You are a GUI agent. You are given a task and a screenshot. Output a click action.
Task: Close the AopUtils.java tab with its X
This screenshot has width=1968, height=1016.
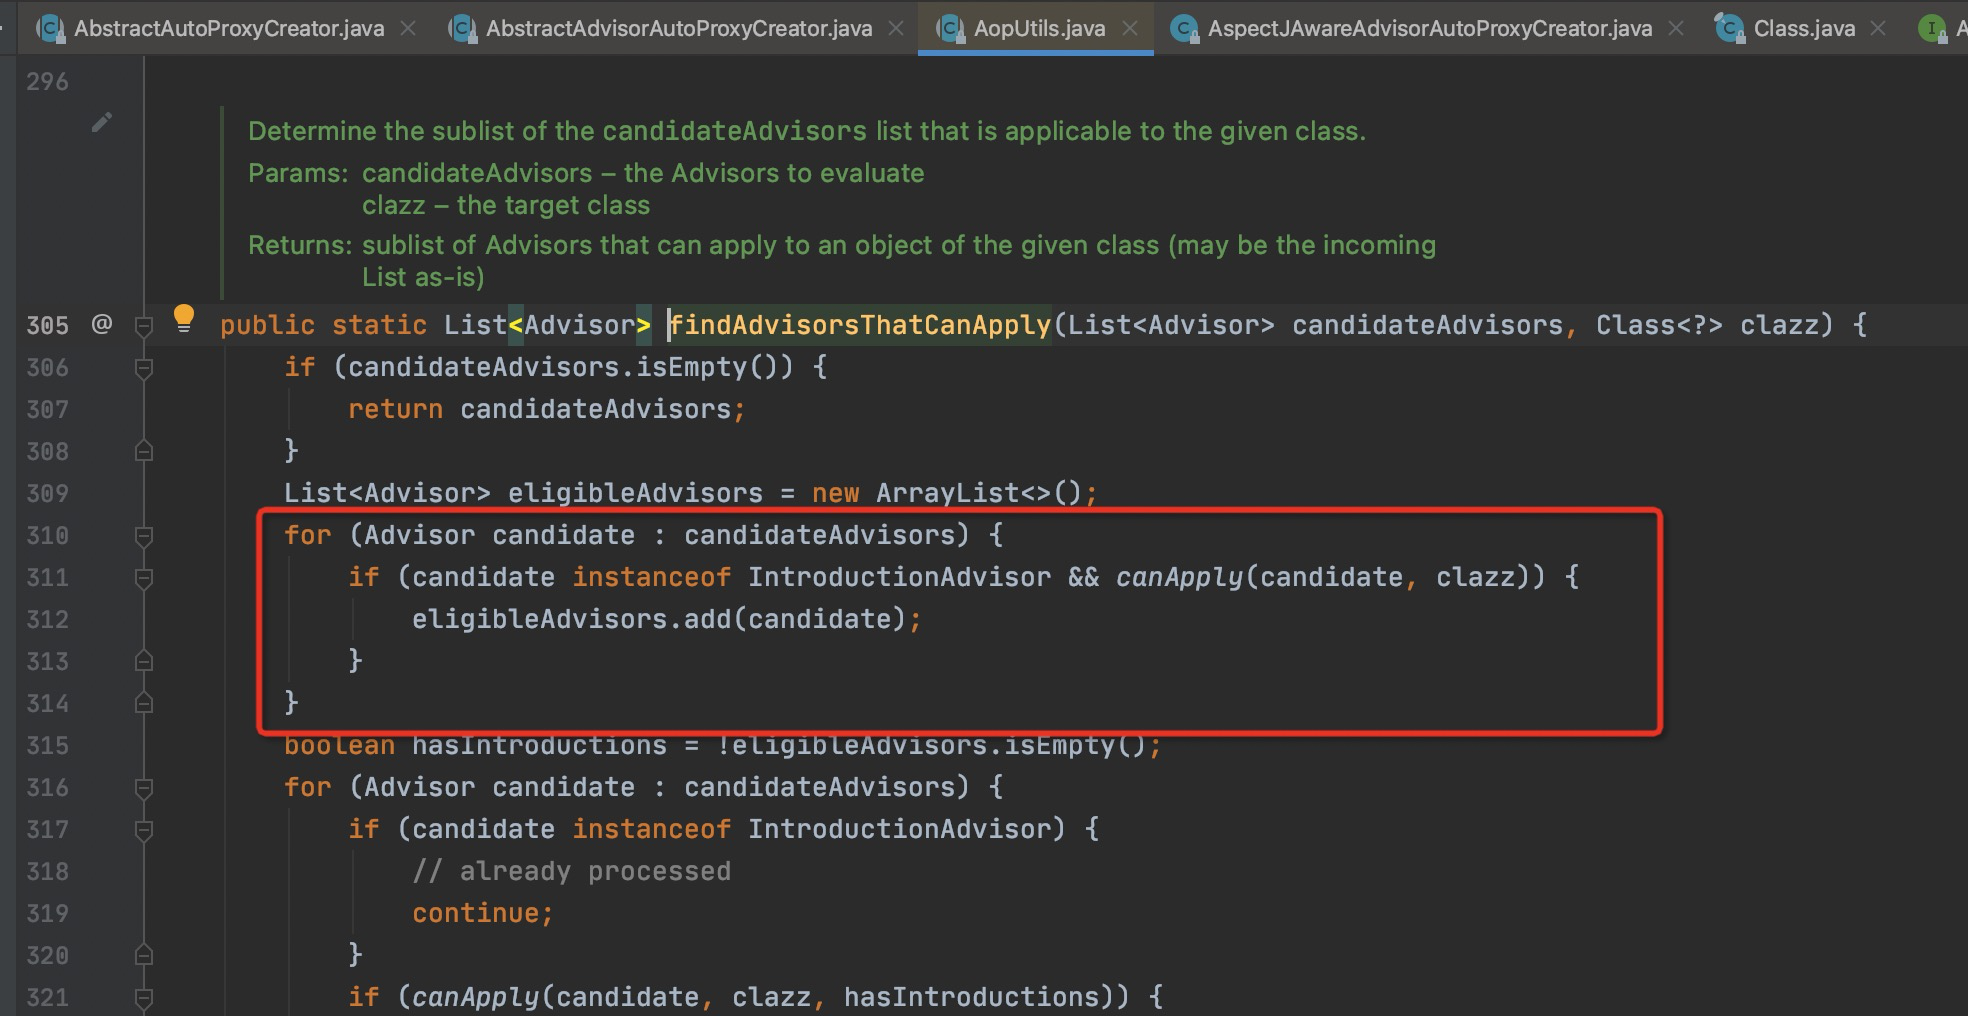coord(1129,28)
